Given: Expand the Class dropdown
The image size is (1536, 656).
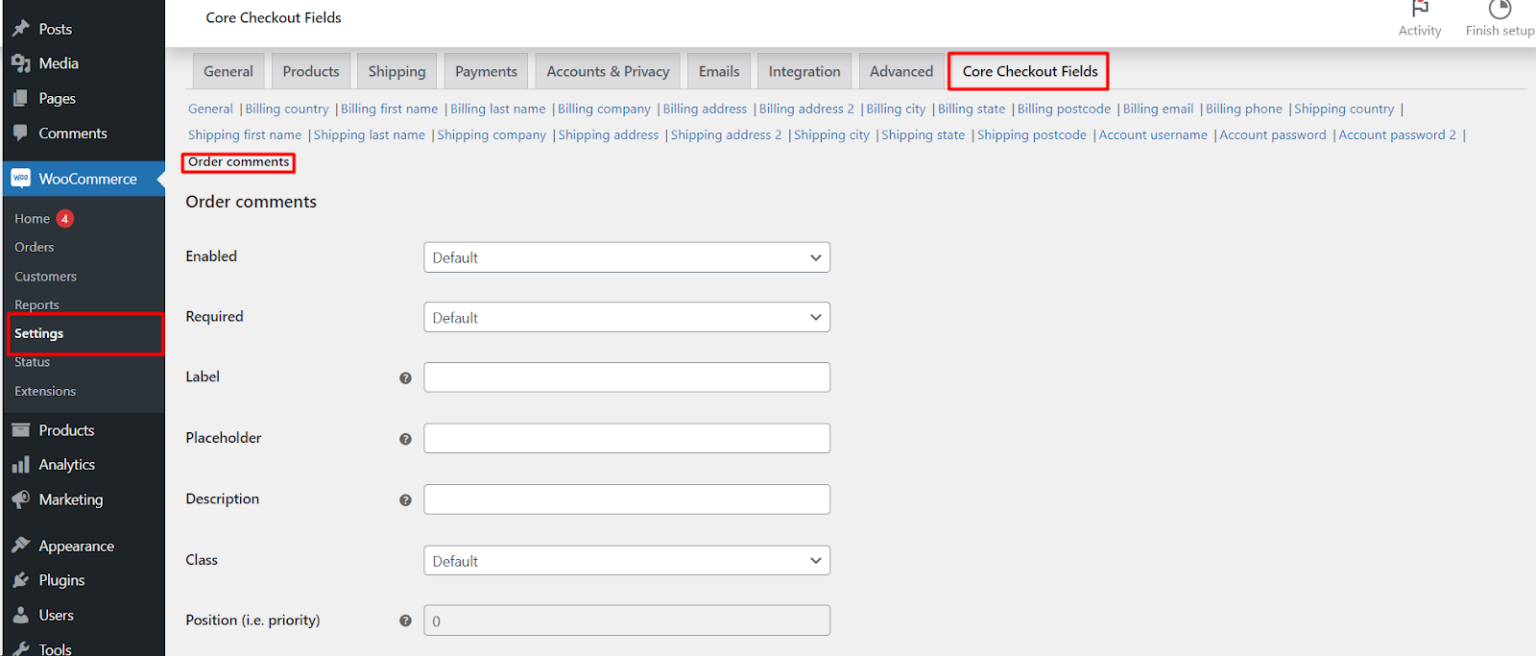Looking at the screenshot, I should (627, 560).
